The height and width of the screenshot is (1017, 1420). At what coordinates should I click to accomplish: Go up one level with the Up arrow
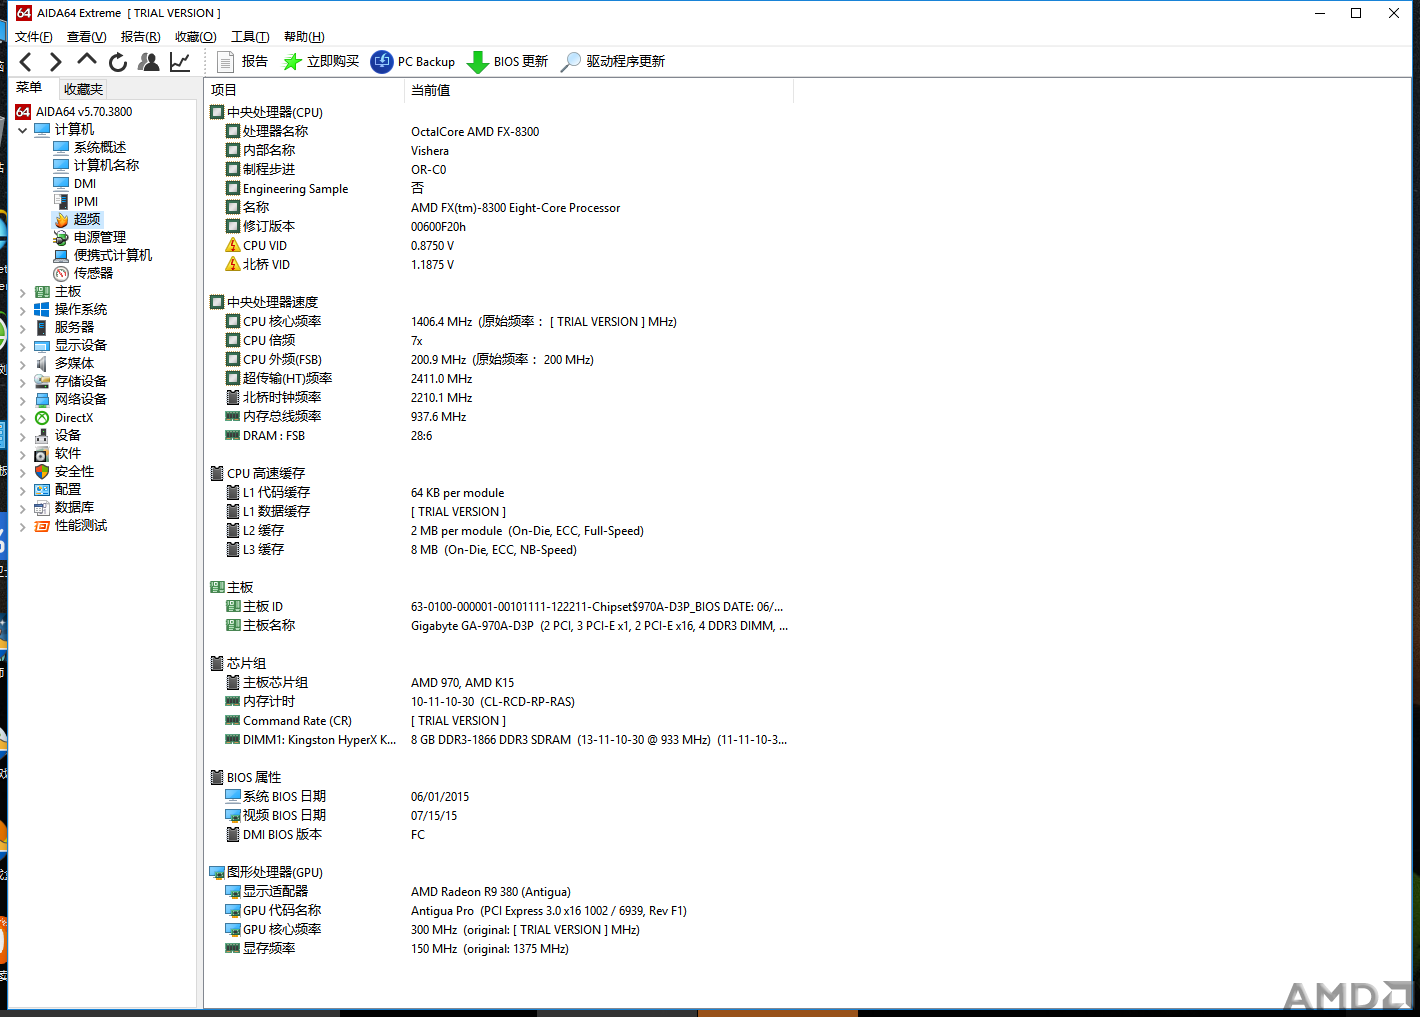coord(87,61)
